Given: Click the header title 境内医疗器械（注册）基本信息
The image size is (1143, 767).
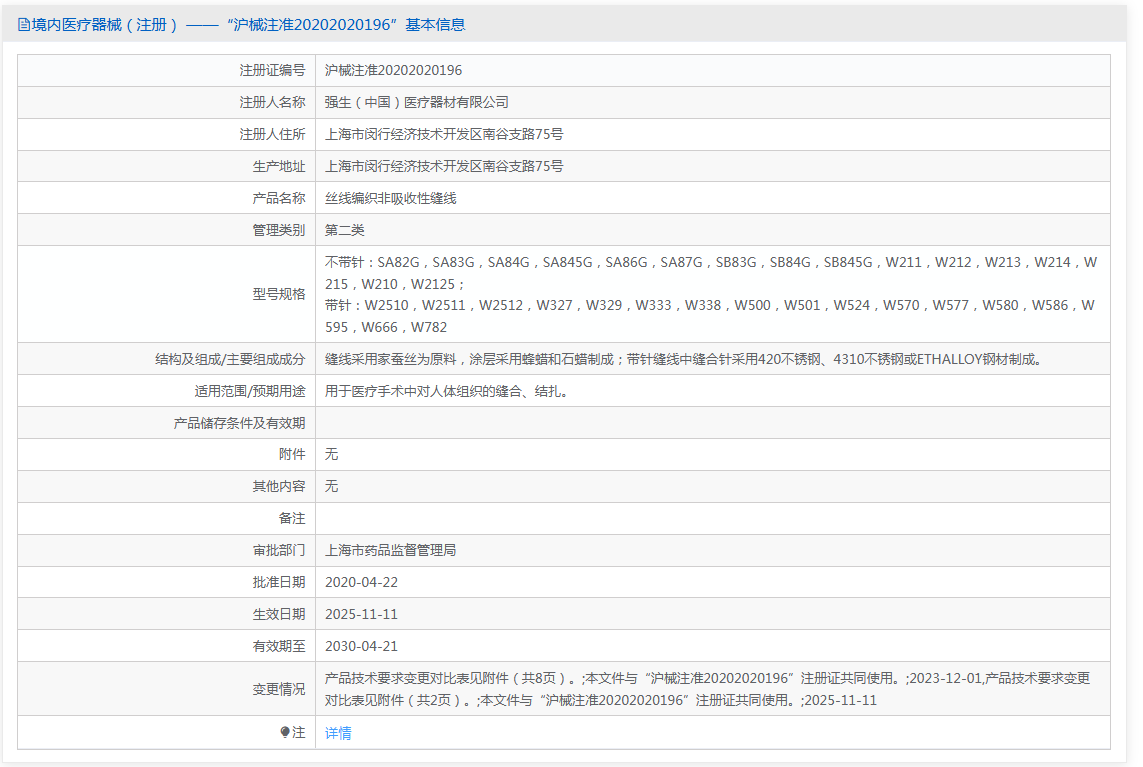Looking at the screenshot, I should (248, 25).
